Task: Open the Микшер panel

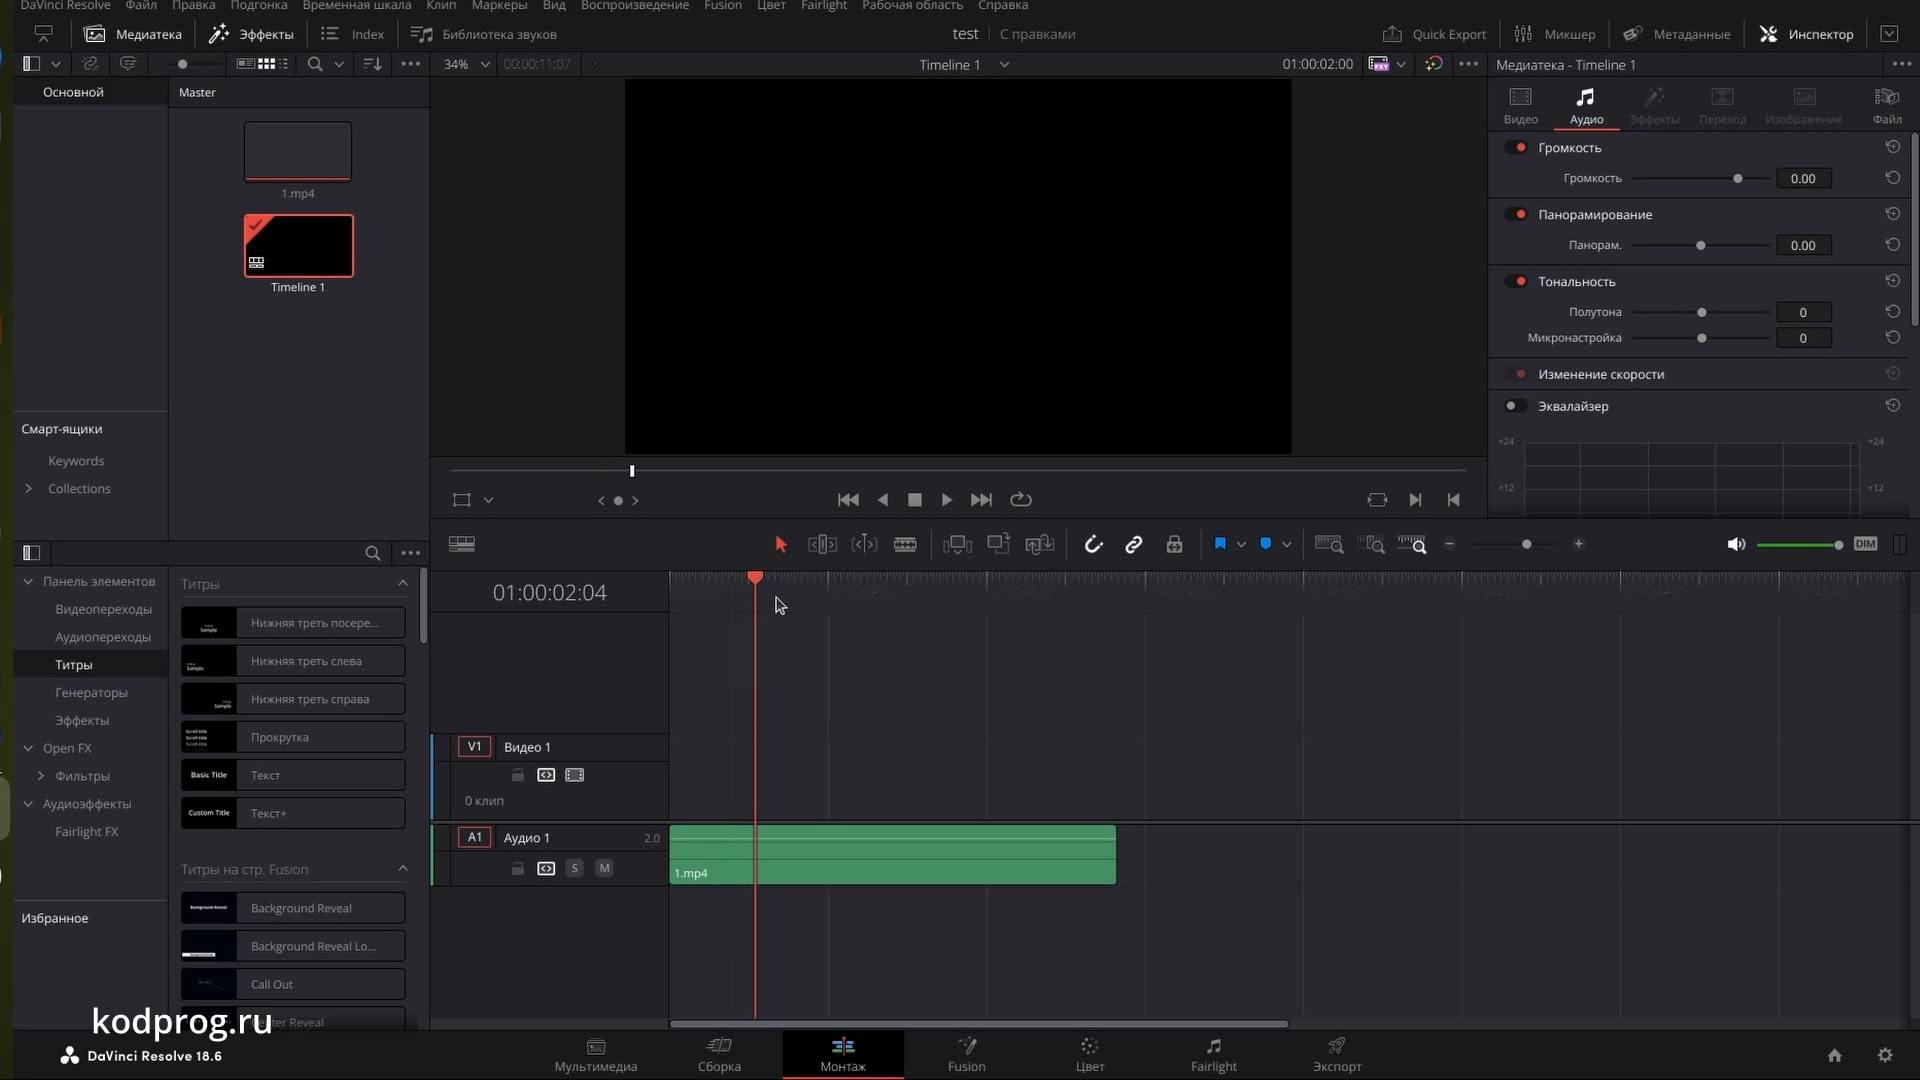Action: pos(1555,34)
